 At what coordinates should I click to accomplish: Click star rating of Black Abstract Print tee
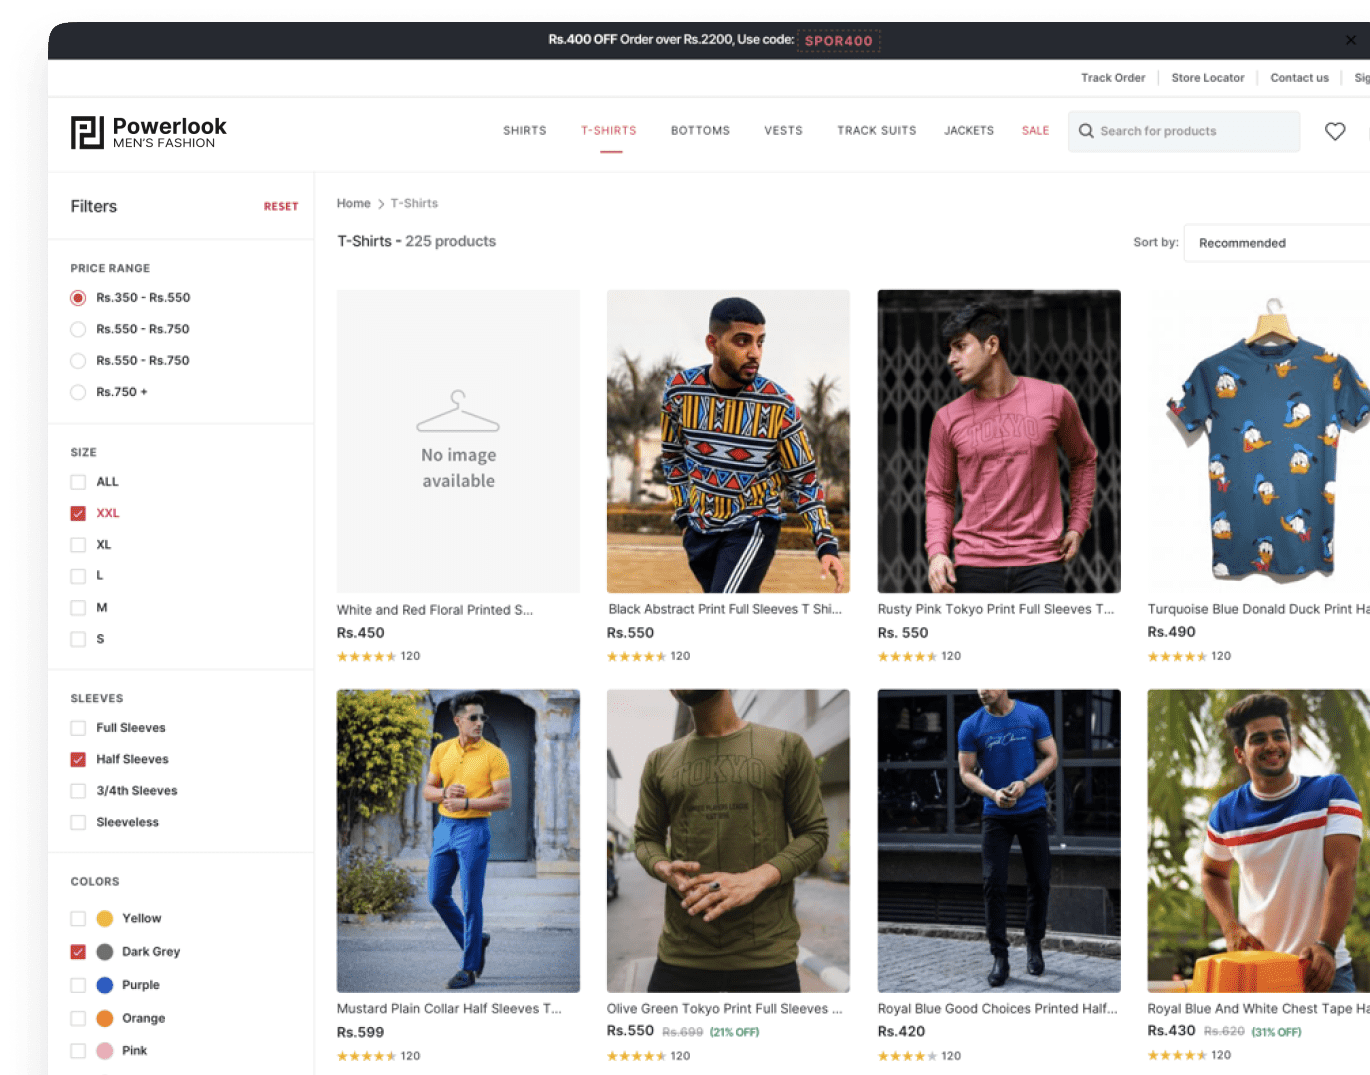coord(636,657)
